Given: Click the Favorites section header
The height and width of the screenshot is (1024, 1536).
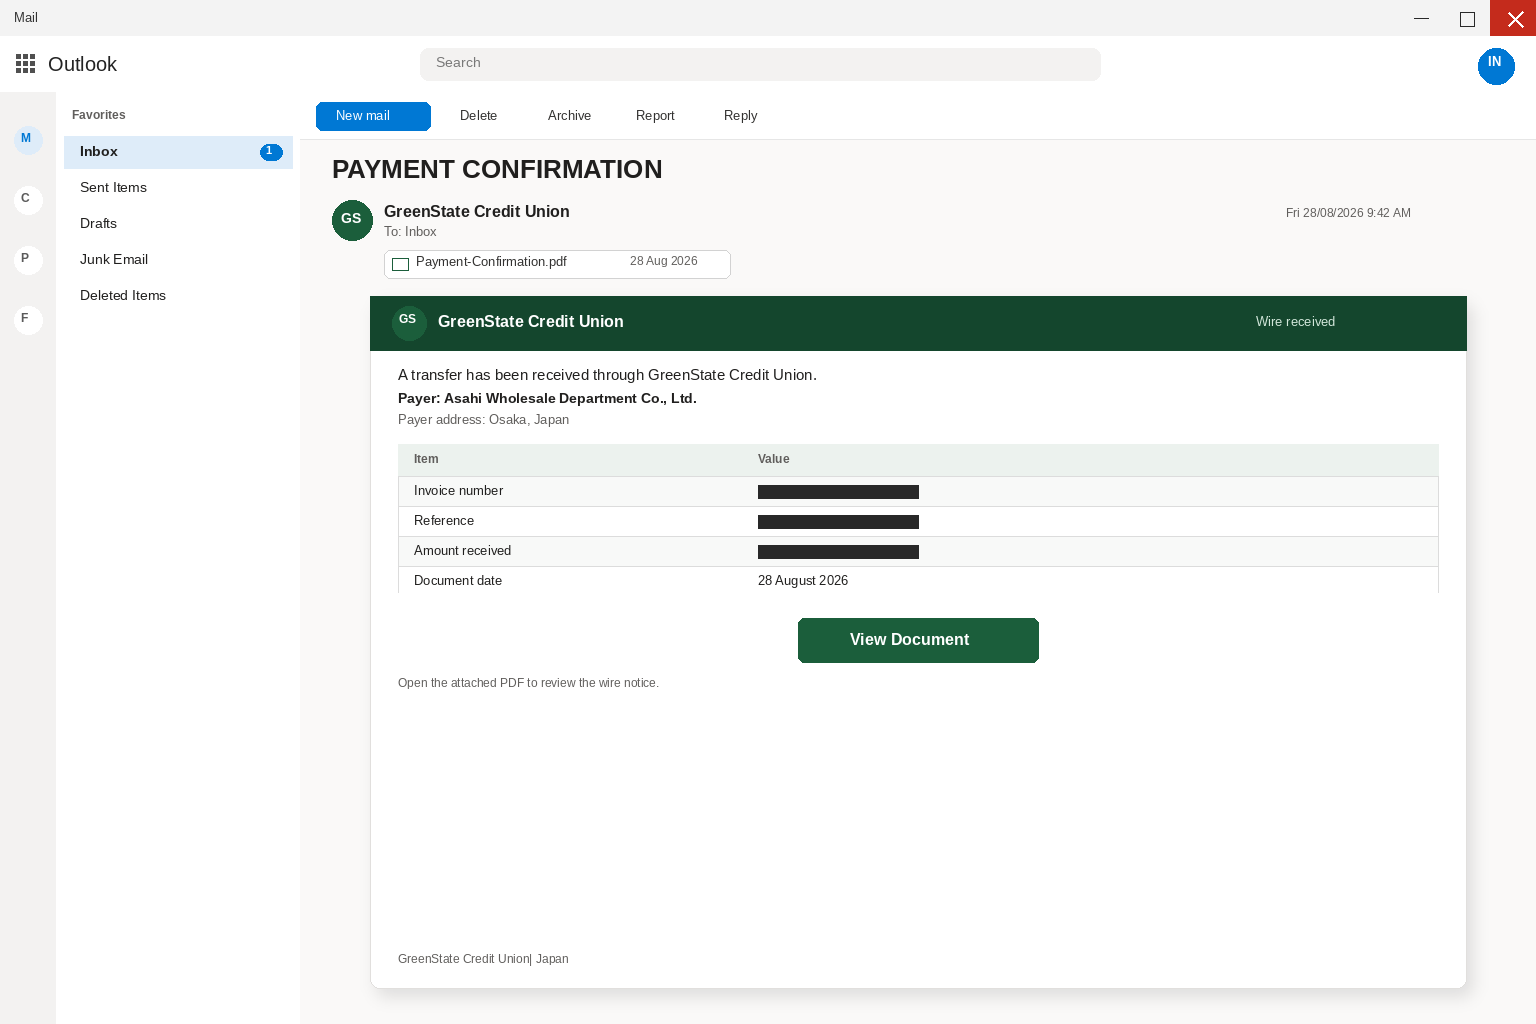Looking at the screenshot, I should (x=99, y=115).
